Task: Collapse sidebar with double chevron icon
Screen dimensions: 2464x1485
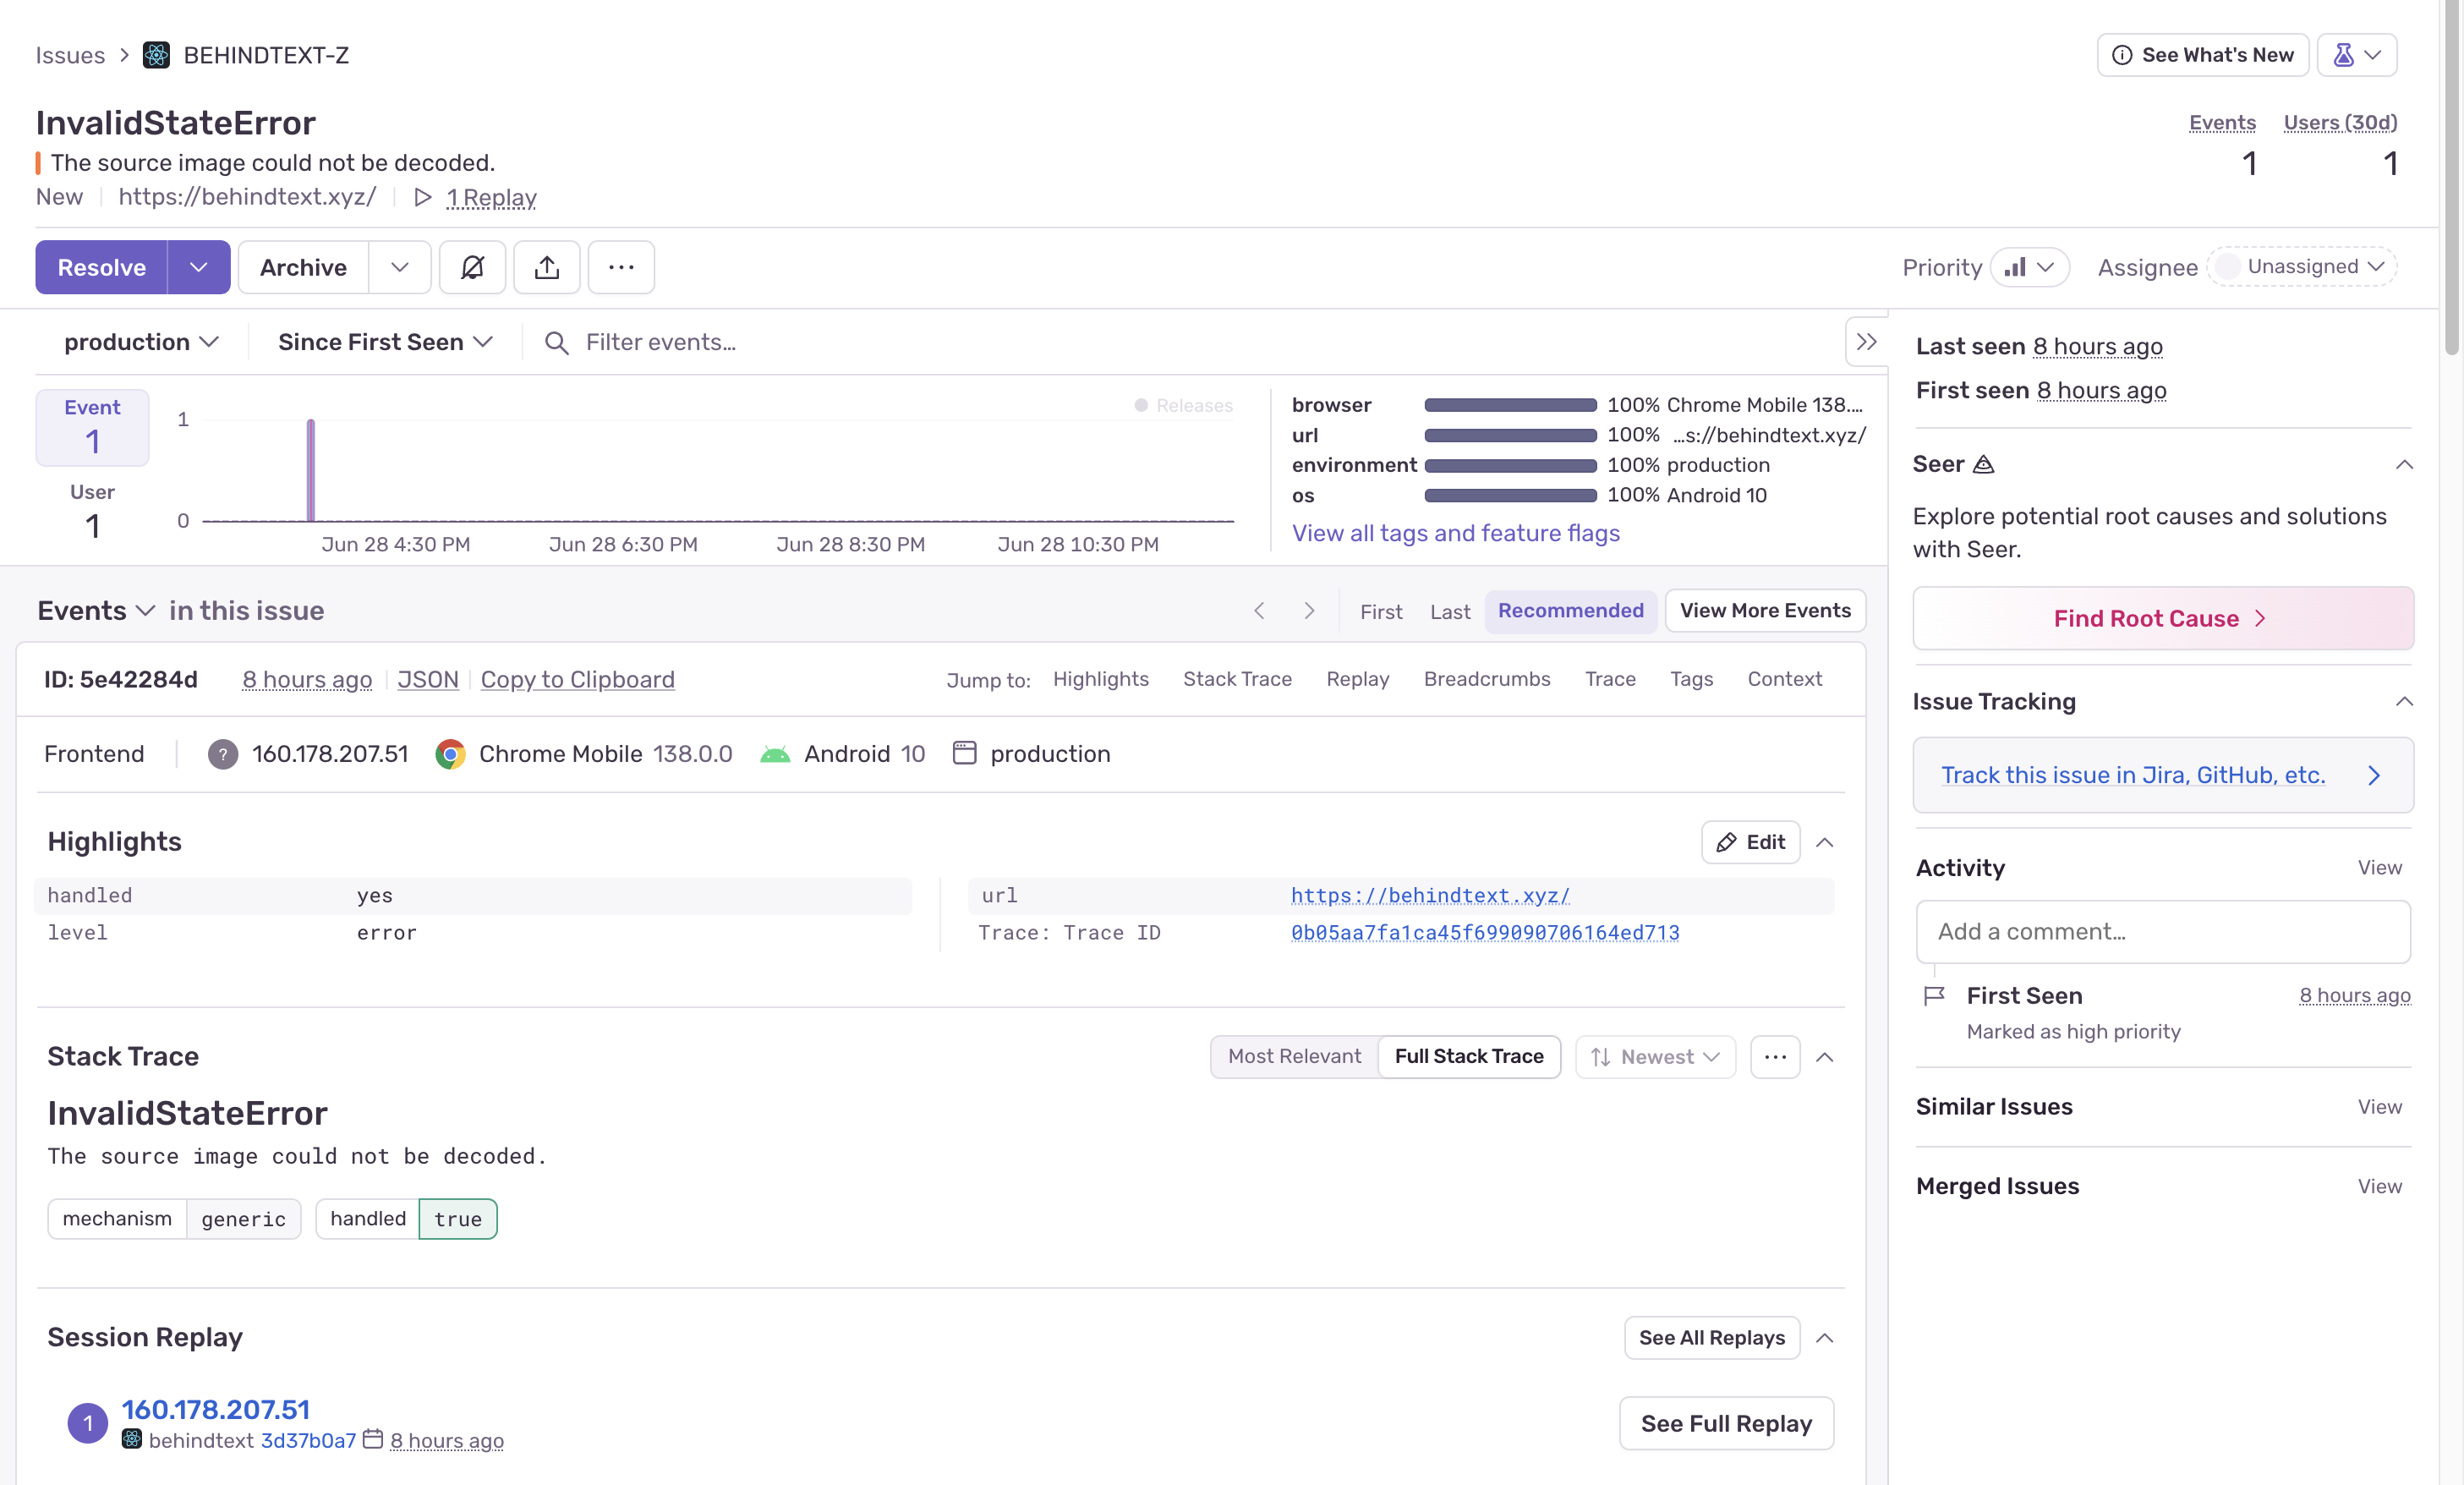Action: (x=1866, y=342)
